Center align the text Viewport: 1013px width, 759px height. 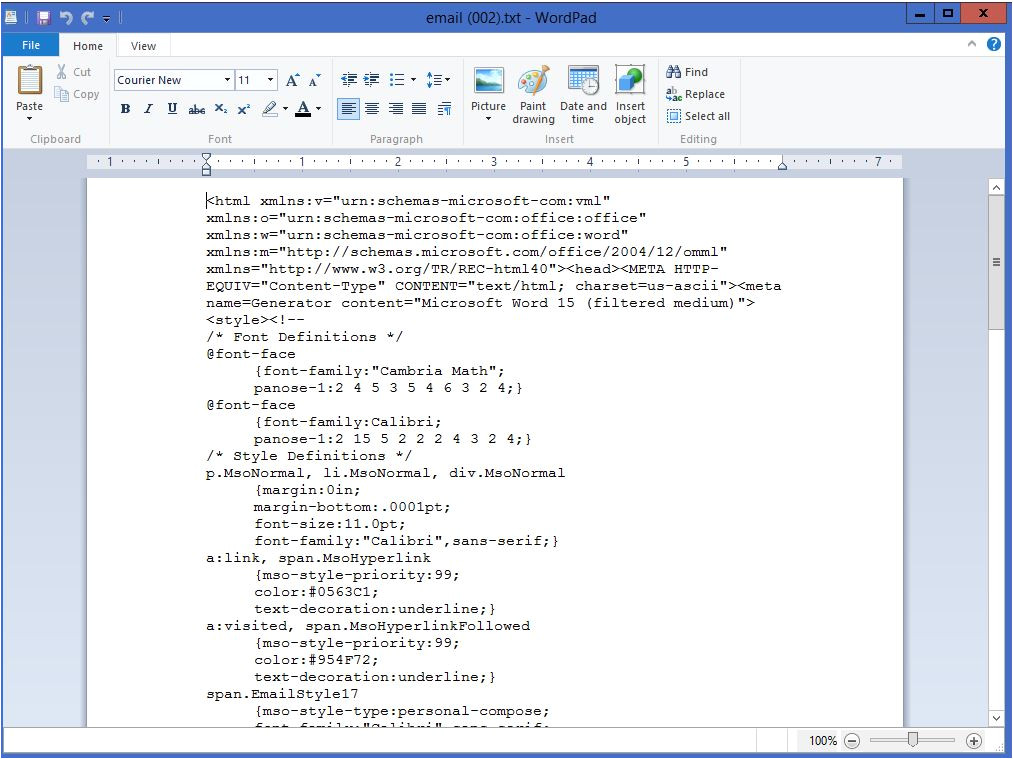[x=372, y=109]
